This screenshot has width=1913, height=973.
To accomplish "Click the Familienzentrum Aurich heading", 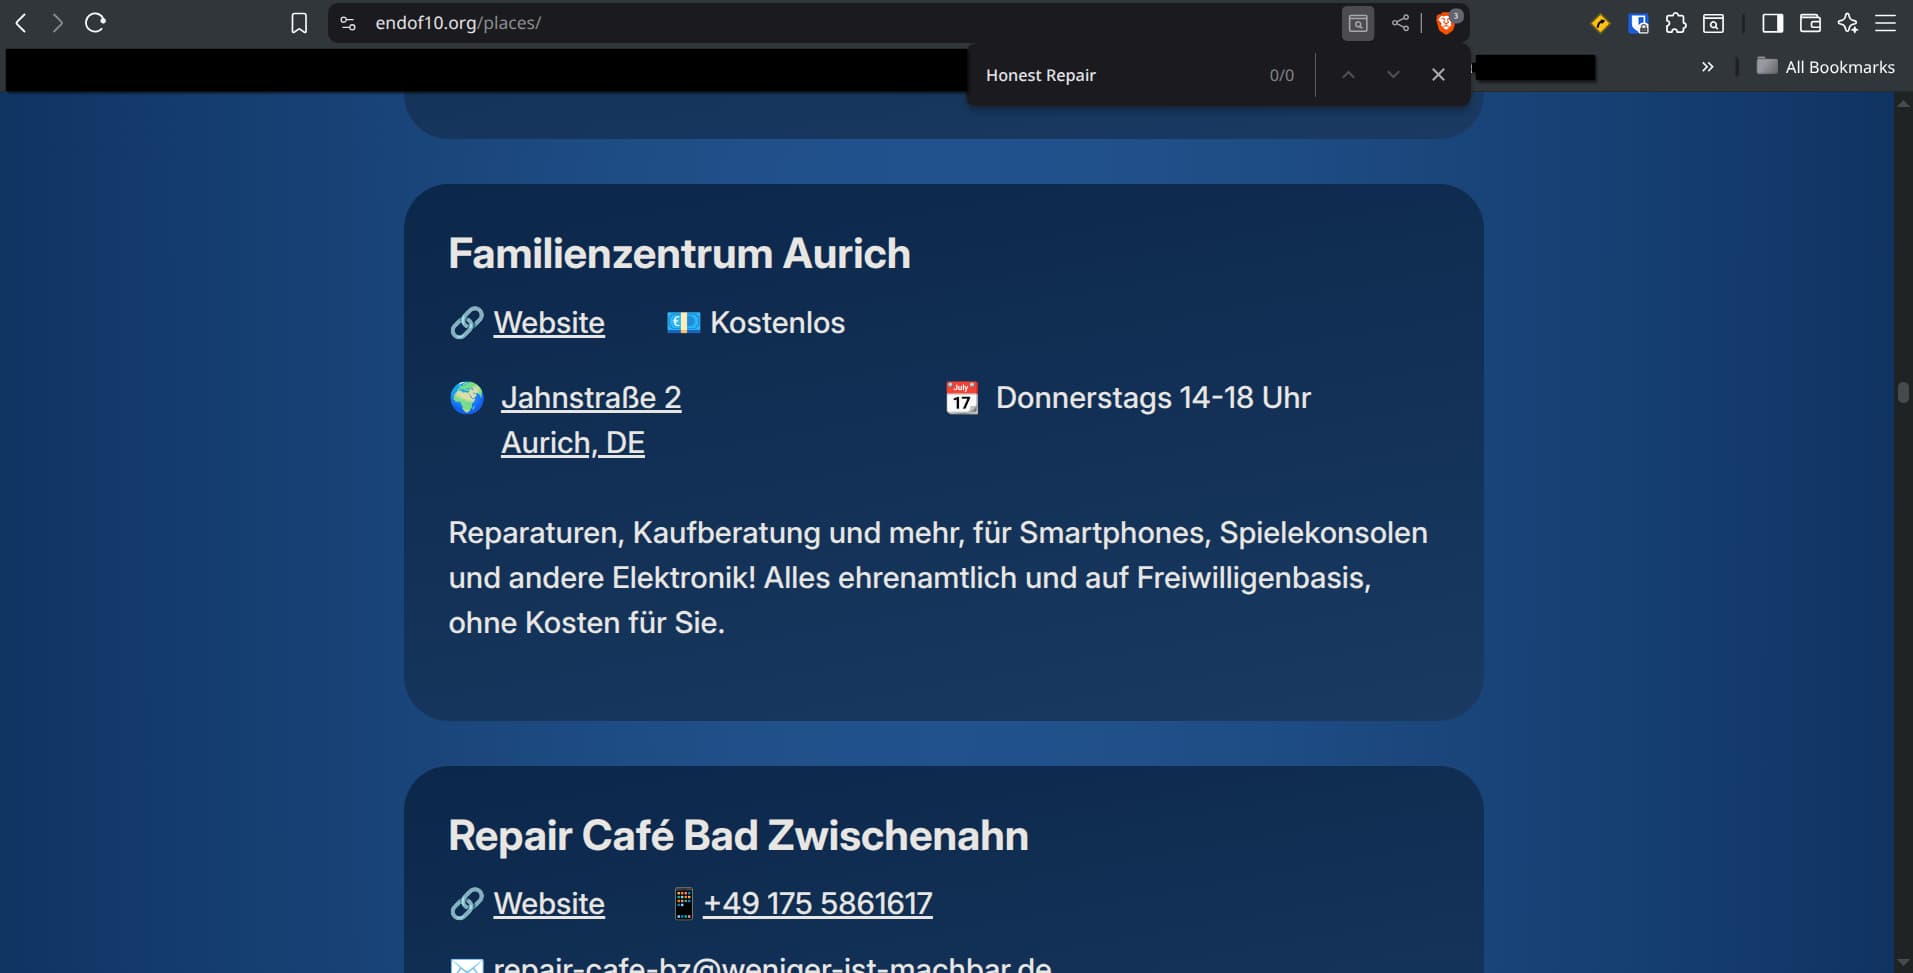I will (680, 254).
